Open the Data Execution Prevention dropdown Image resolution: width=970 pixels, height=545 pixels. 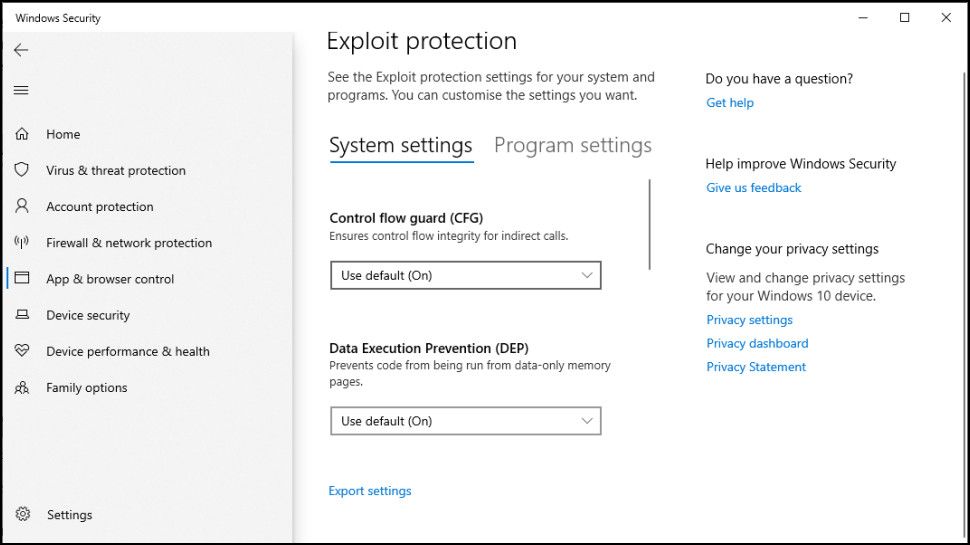[465, 421]
